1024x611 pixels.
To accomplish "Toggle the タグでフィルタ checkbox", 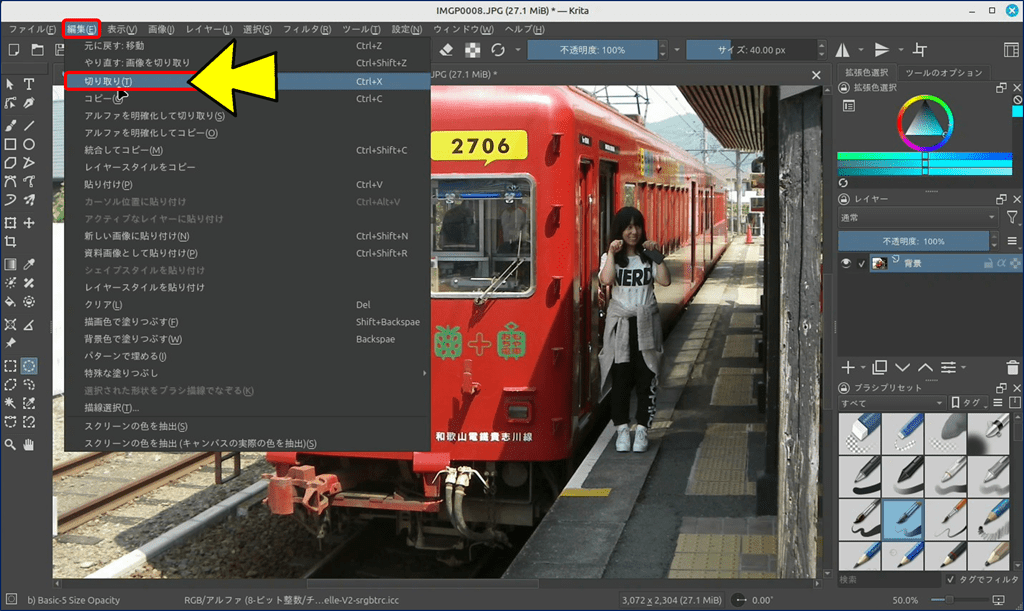I will pos(949,580).
